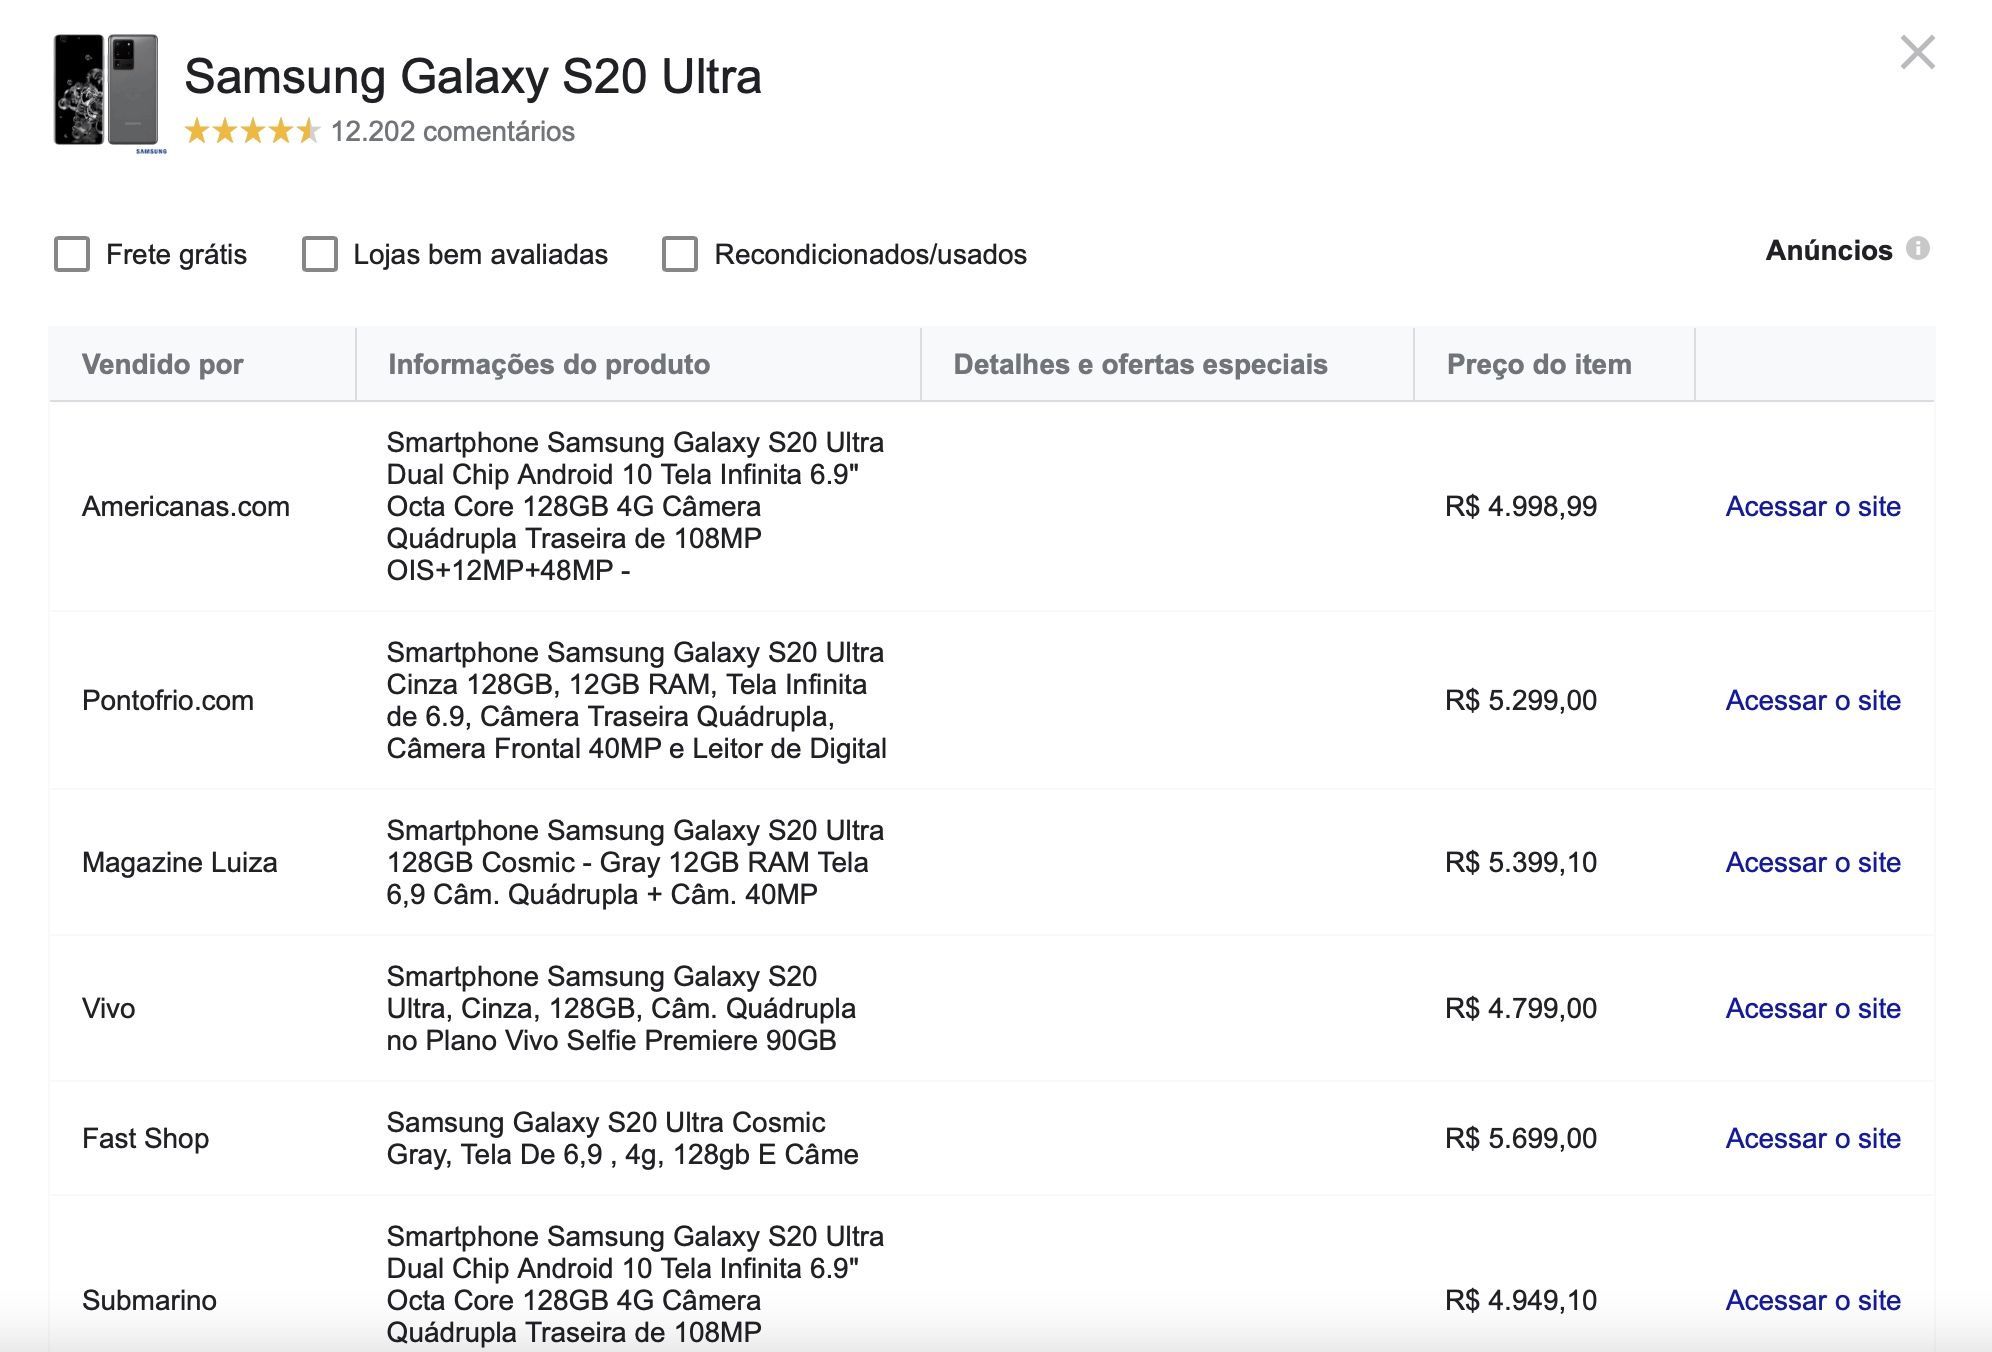
Task: Open Fast Shop Acessar o site link
Action: click(1813, 1138)
